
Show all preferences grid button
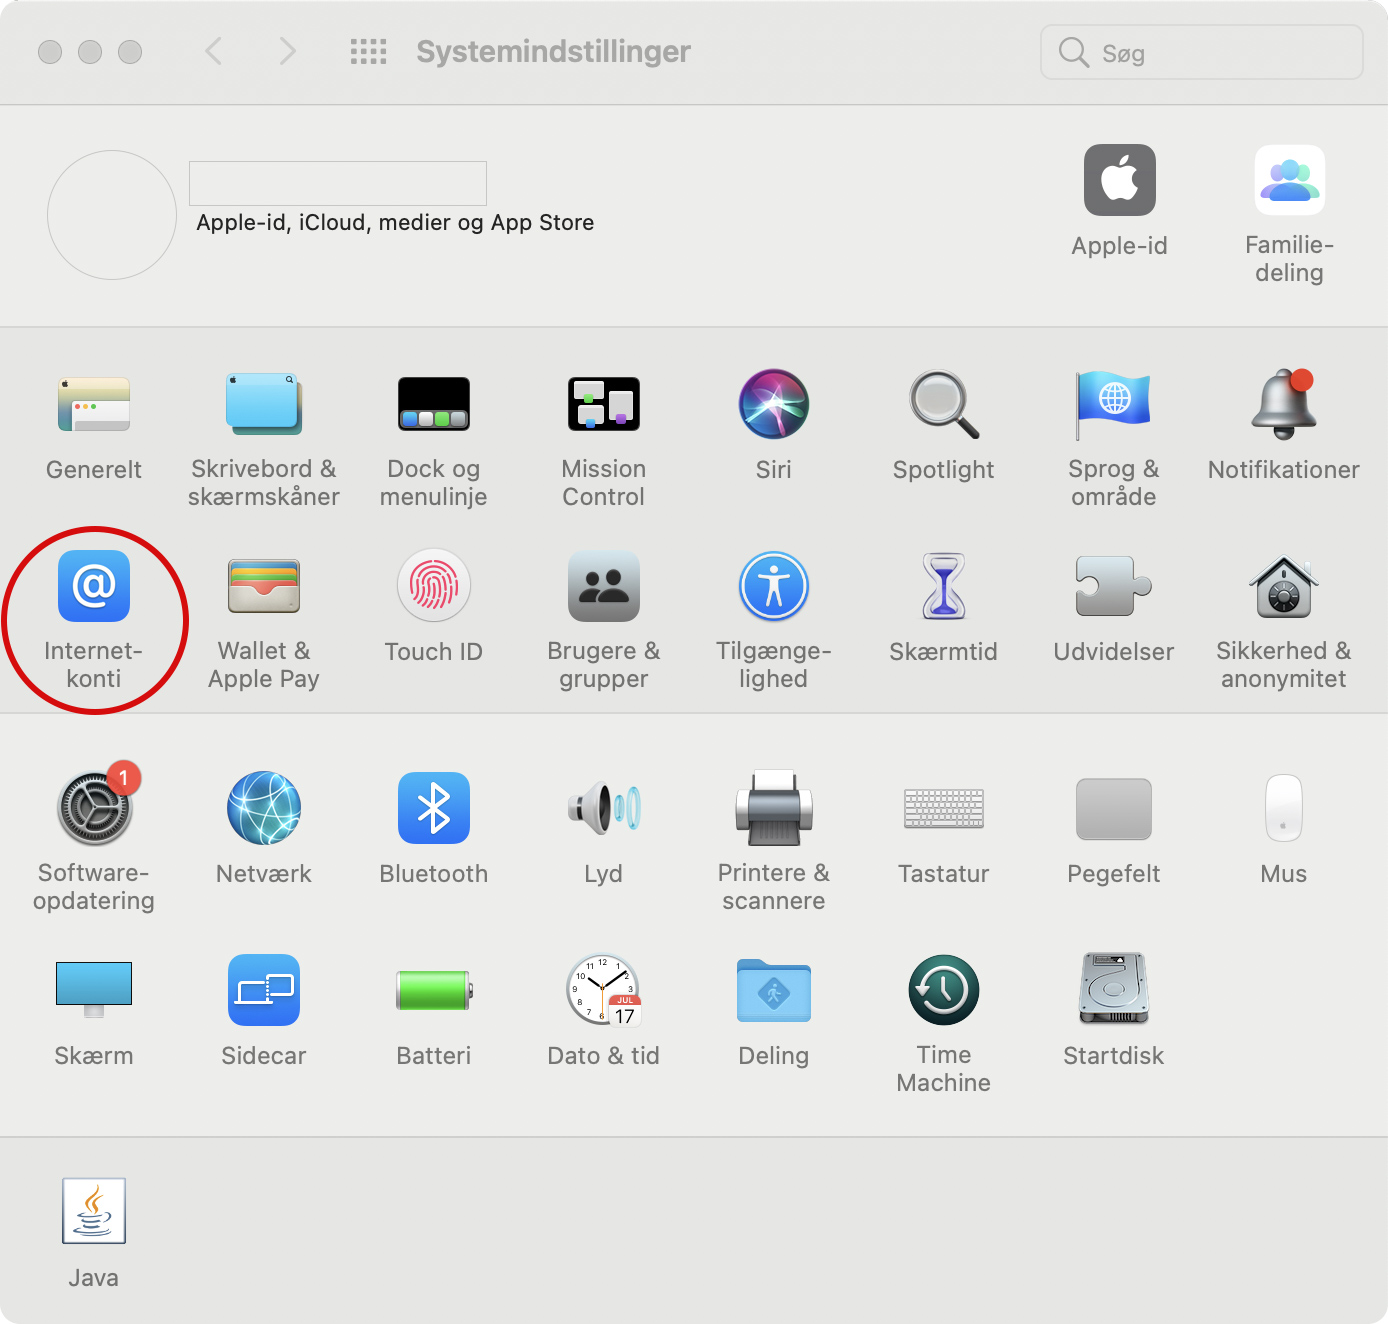tap(368, 51)
